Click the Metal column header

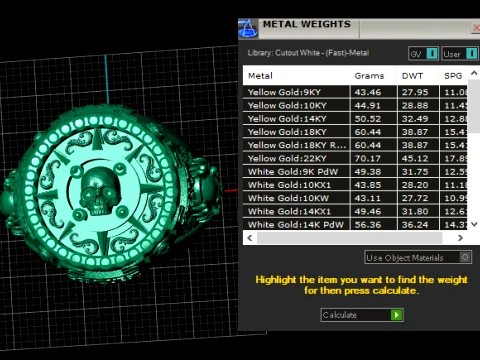coord(260,76)
